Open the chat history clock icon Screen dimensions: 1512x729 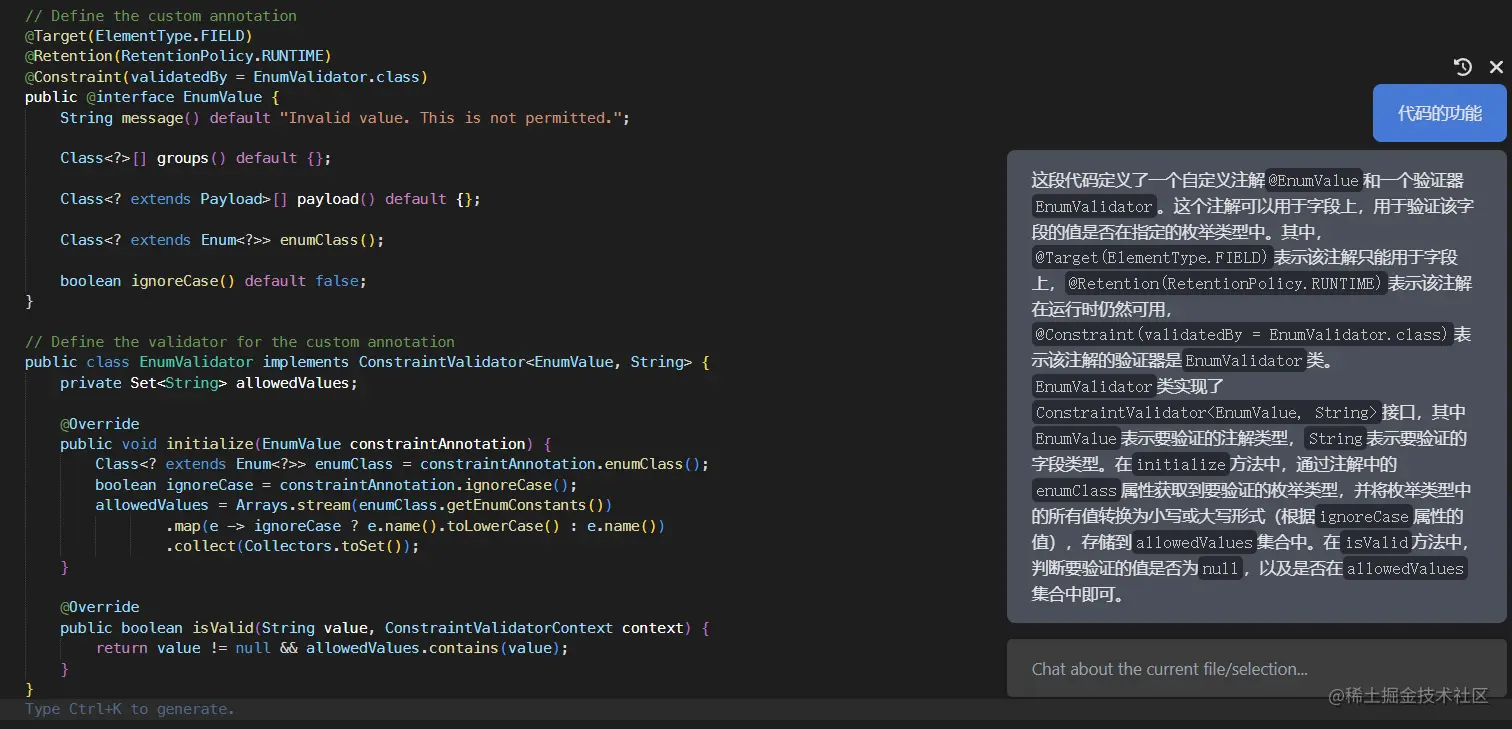tap(1463, 67)
